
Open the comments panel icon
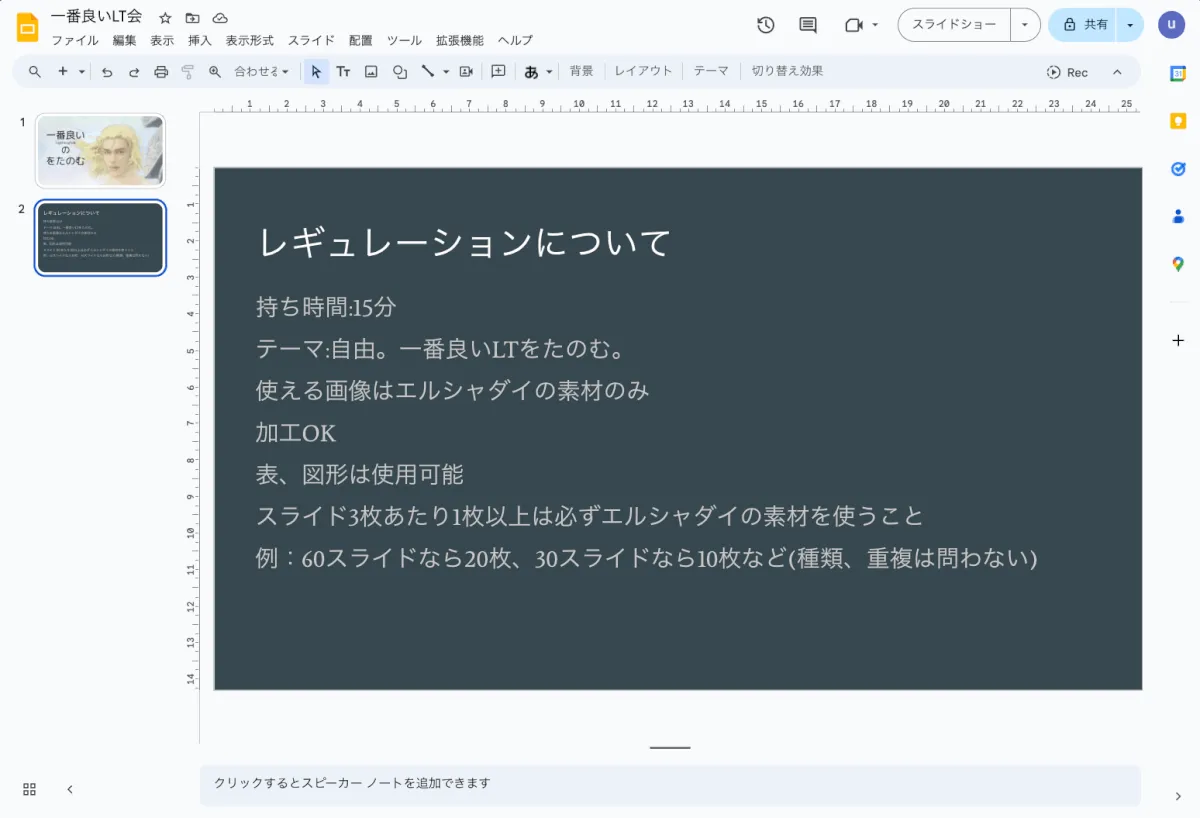pos(808,25)
